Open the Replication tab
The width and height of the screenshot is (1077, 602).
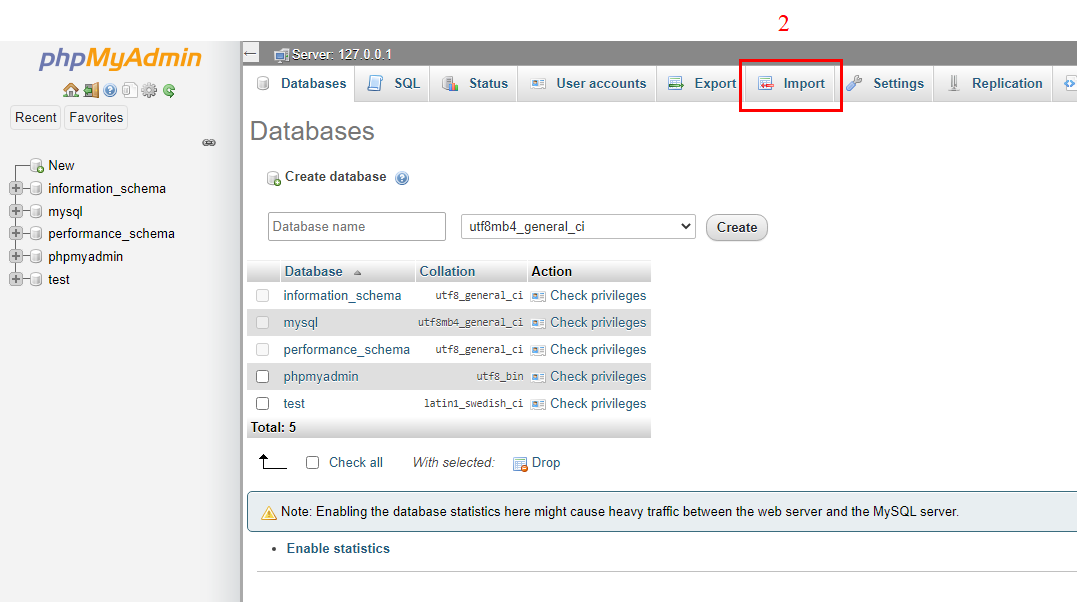994,84
